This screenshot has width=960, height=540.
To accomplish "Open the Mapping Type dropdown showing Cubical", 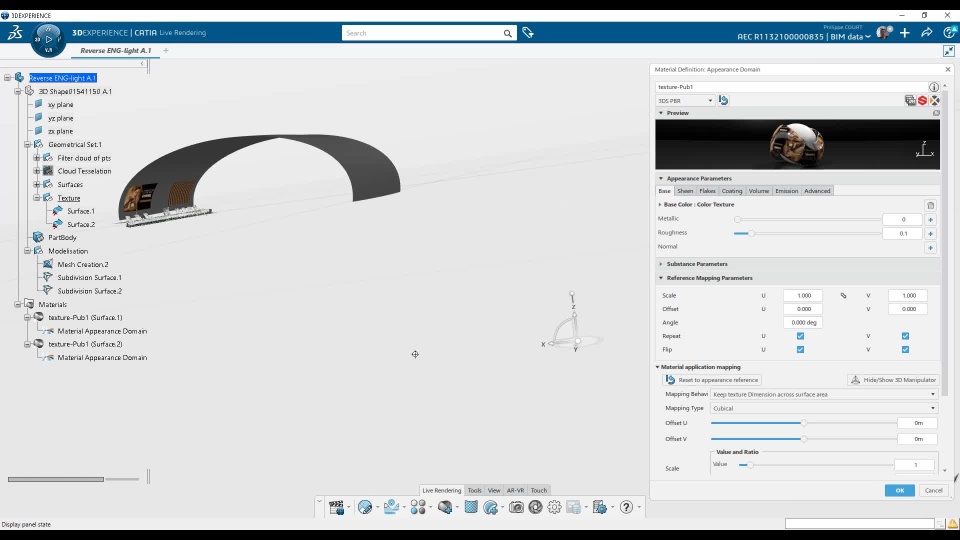I will pos(824,408).
